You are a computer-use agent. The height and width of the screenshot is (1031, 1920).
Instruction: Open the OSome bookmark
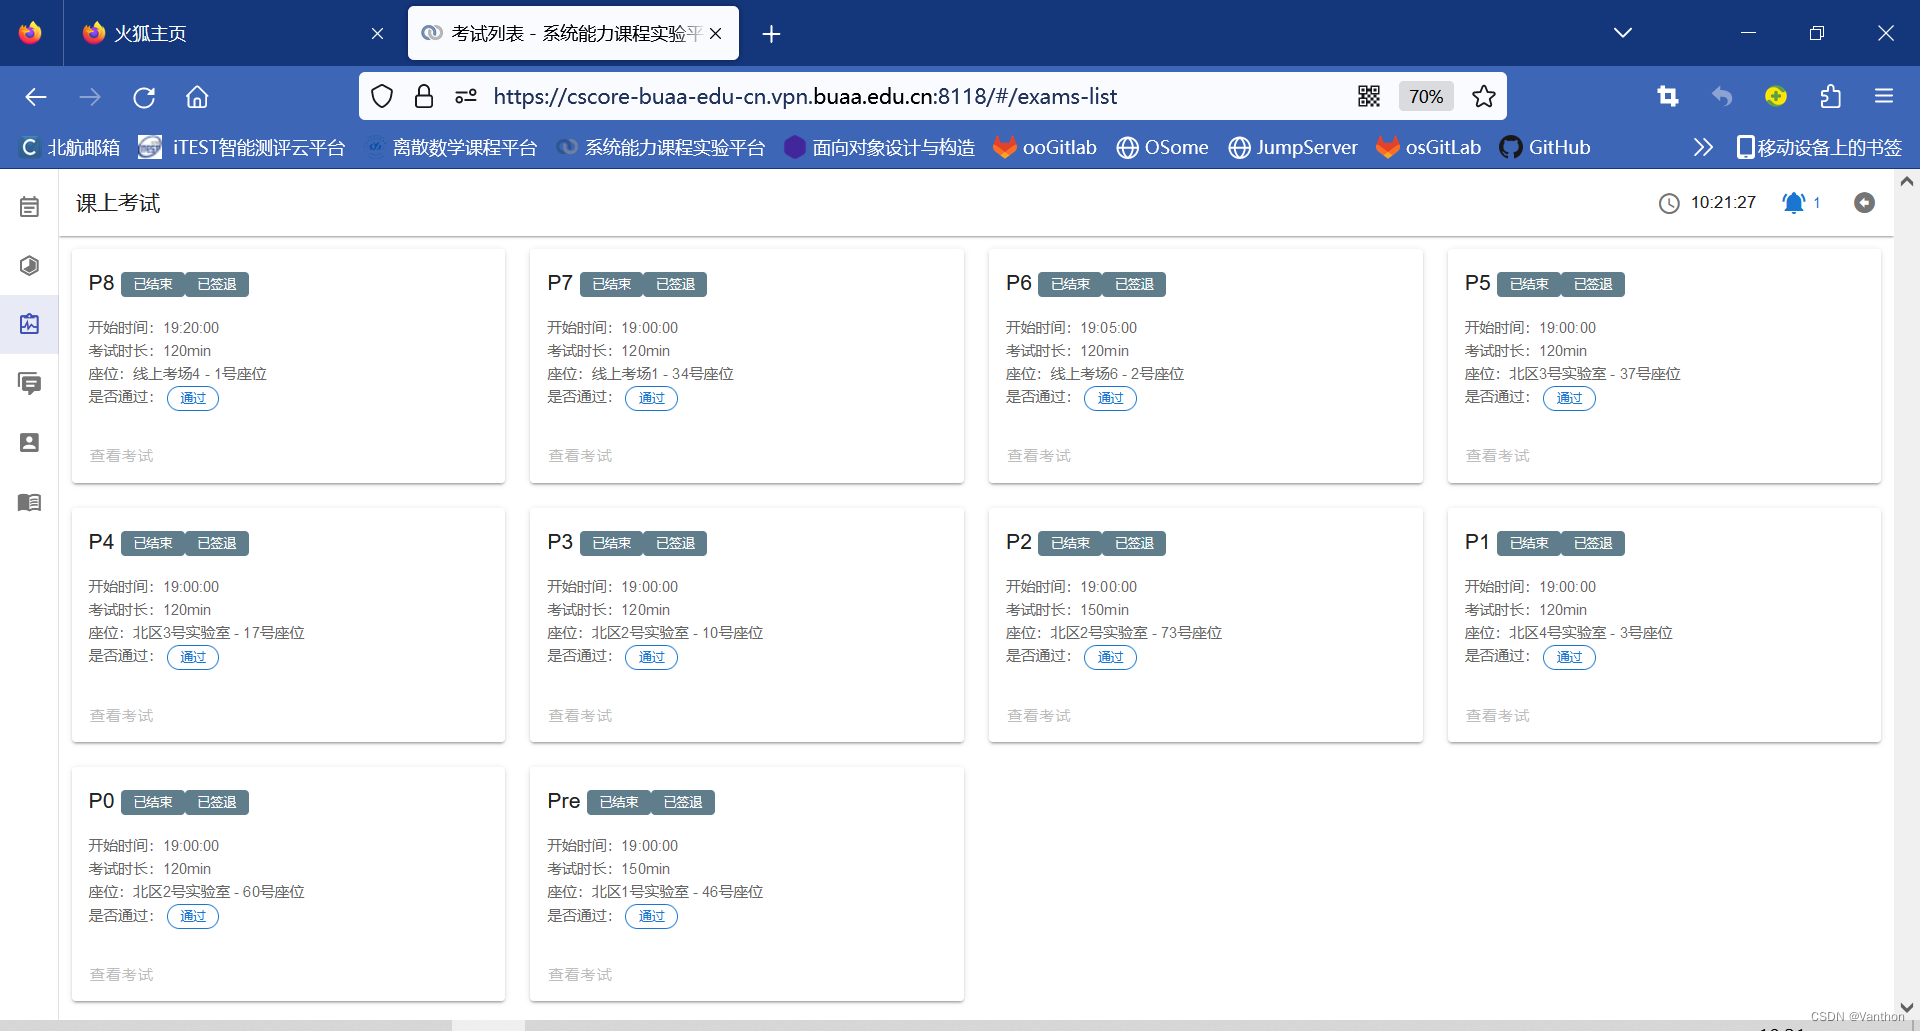pos(1162,148)
